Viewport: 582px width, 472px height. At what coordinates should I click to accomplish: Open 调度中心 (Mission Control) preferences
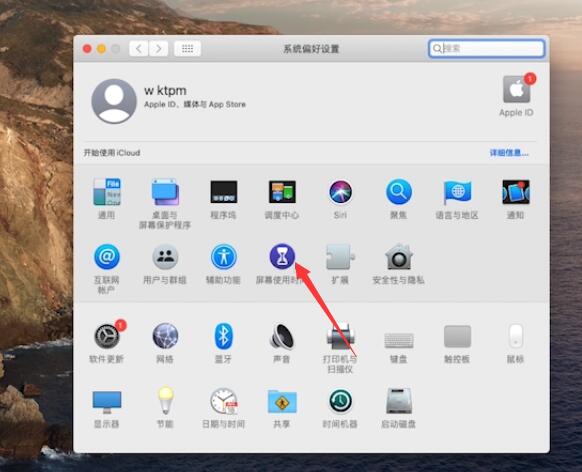(x=282, y=192)
